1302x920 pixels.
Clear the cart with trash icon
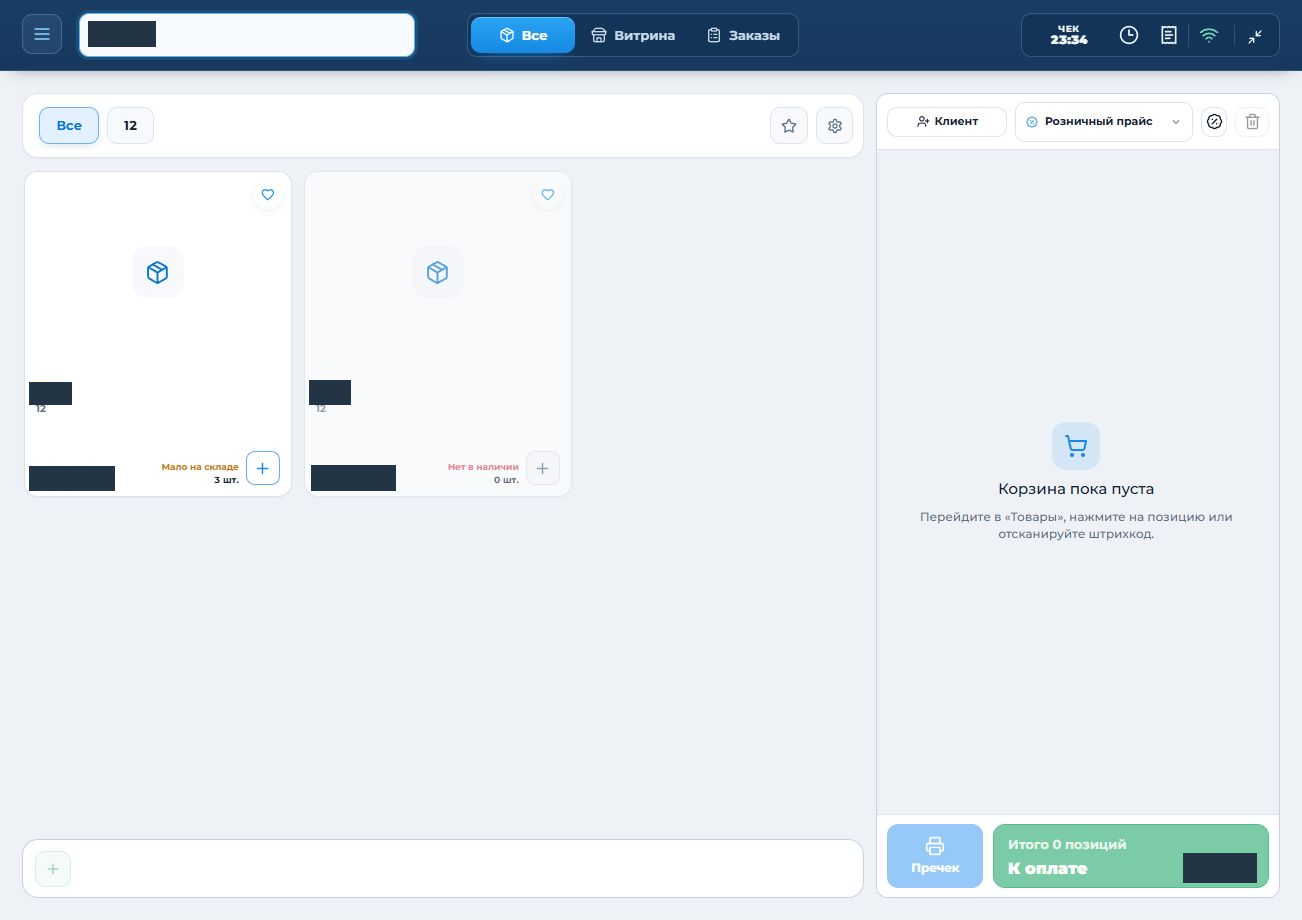(1252, 122)
